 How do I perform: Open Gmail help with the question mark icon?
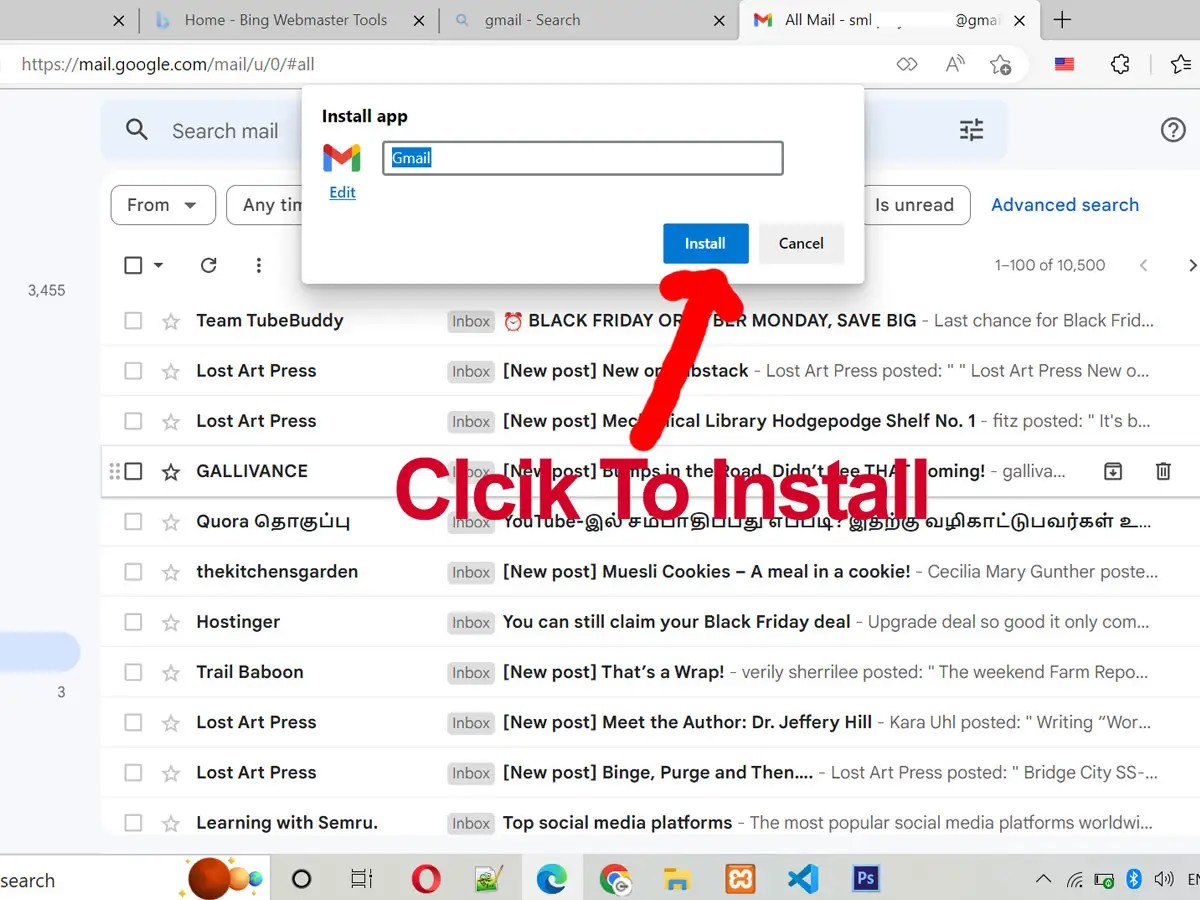[1172, 130]
